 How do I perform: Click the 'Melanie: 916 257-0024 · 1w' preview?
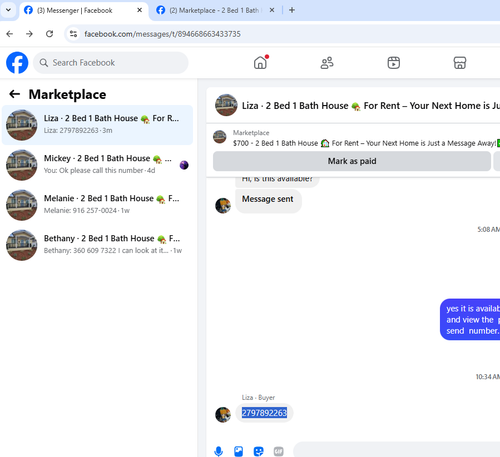pyautogui.click(x=87, y=210)
